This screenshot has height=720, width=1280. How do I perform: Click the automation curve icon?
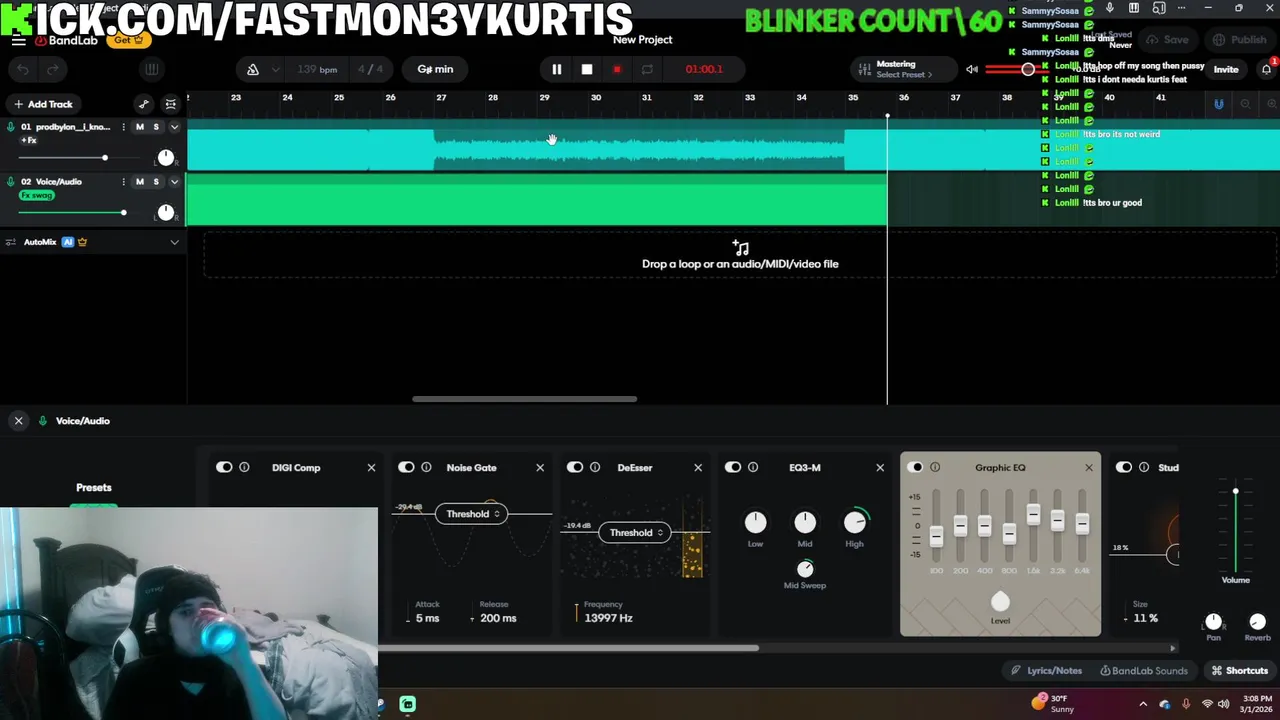pos(144,104)
